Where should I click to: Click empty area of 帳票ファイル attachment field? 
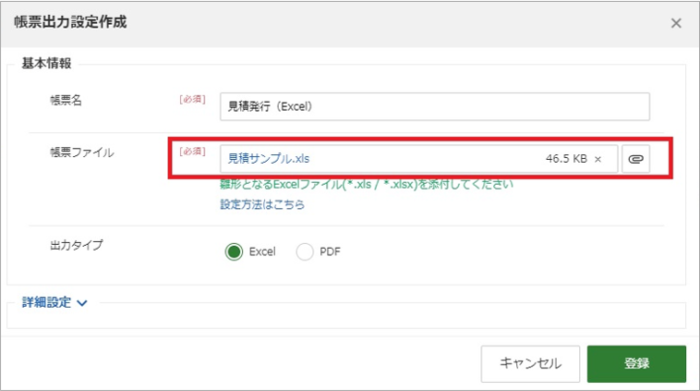click(424, 159)
